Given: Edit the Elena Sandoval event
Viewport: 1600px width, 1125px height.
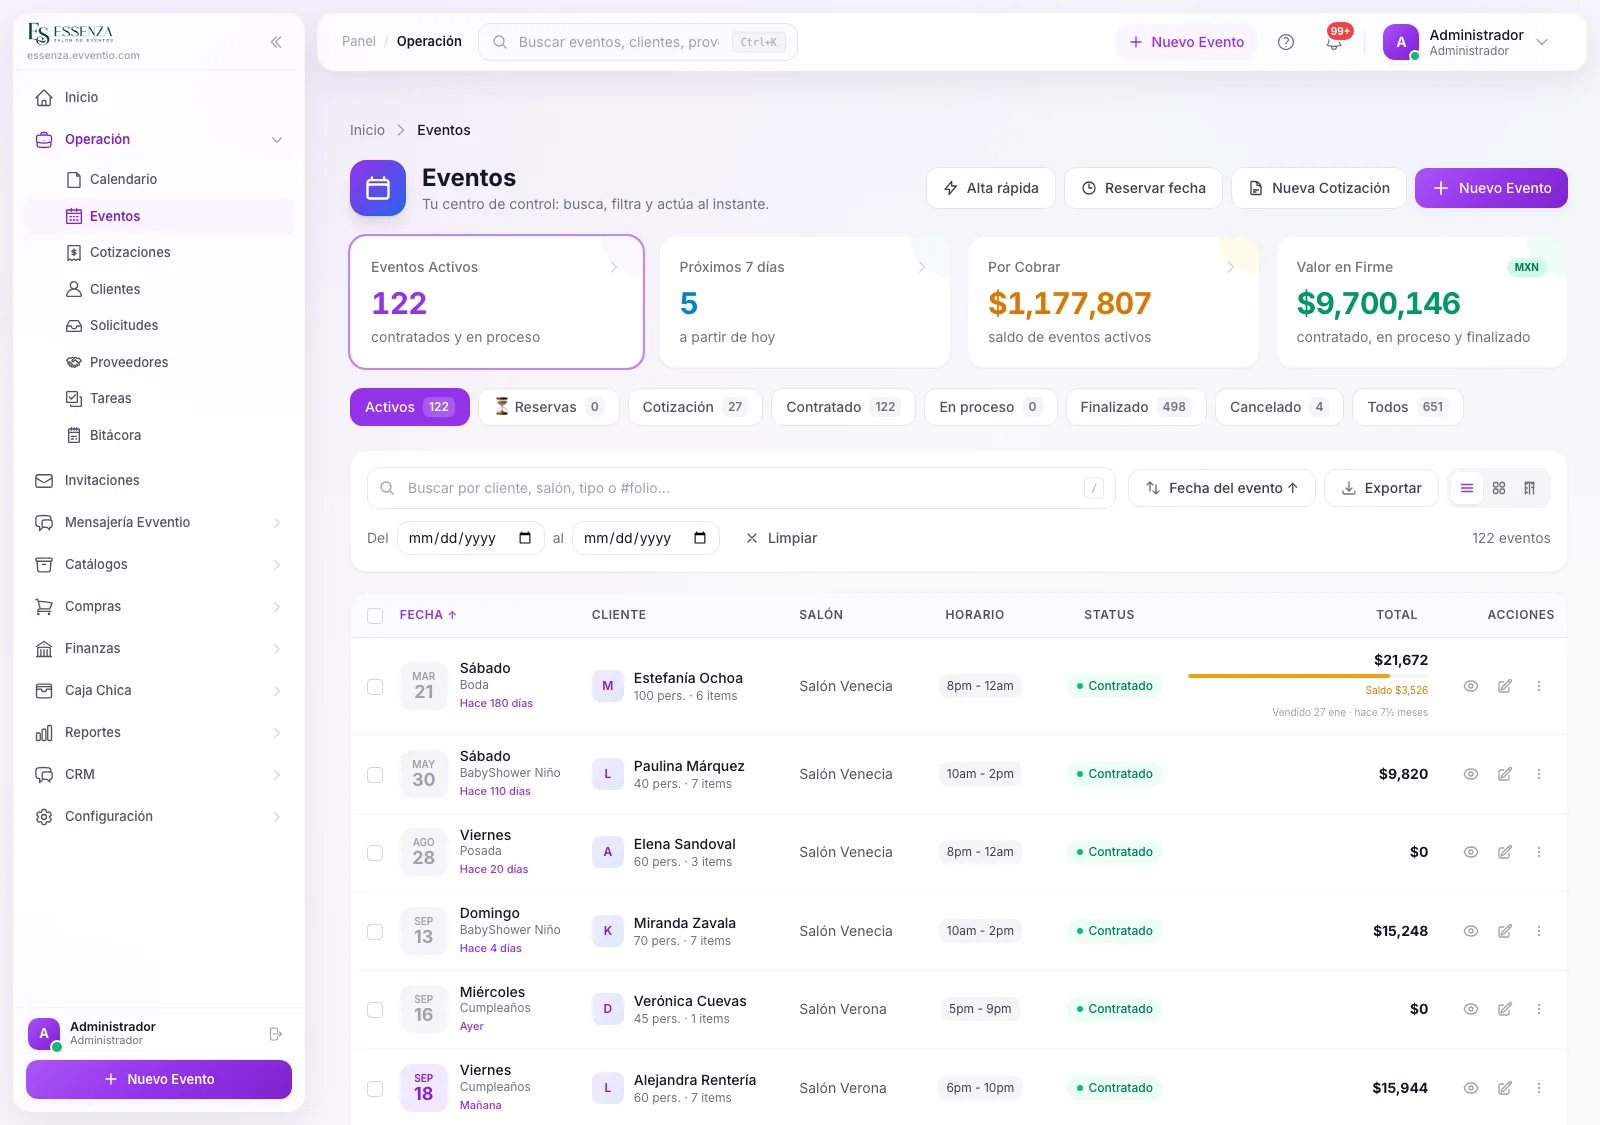Looking at the screenshot, I should pos(1505,852).
